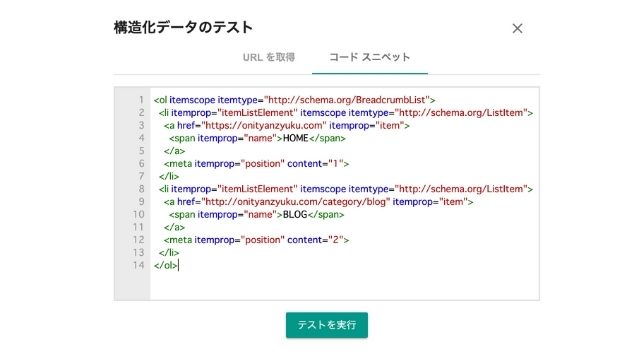Click the https://onityanzyuku.com href line
The width and height of the screenshot is (640, 360).
[287, 126]
